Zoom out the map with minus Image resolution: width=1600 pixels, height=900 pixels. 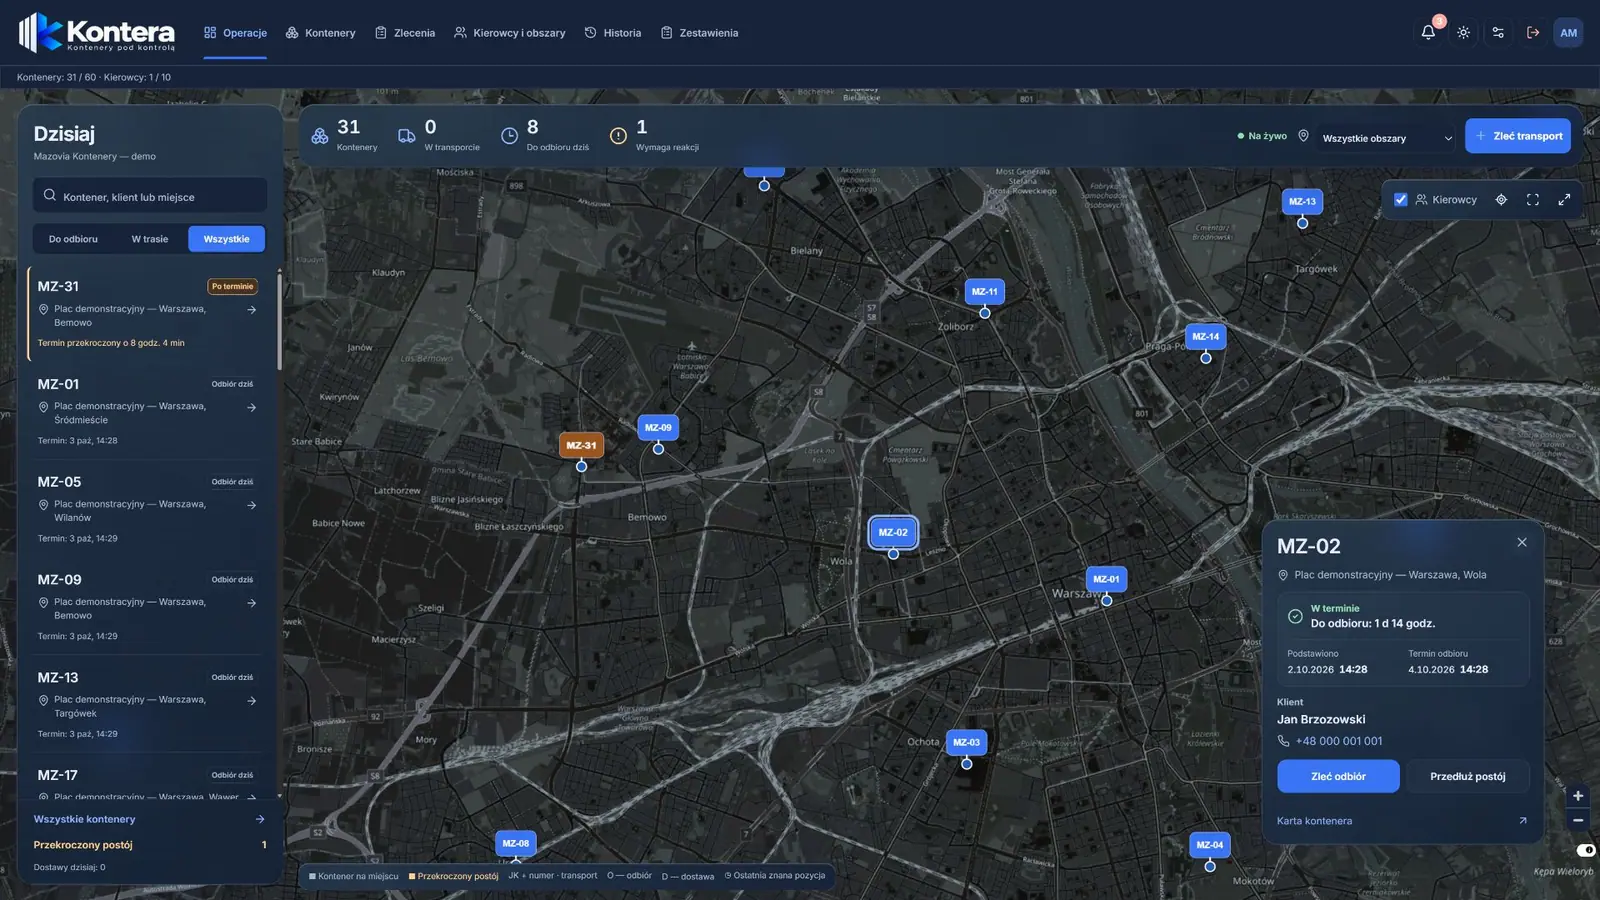pos(1578,820)
